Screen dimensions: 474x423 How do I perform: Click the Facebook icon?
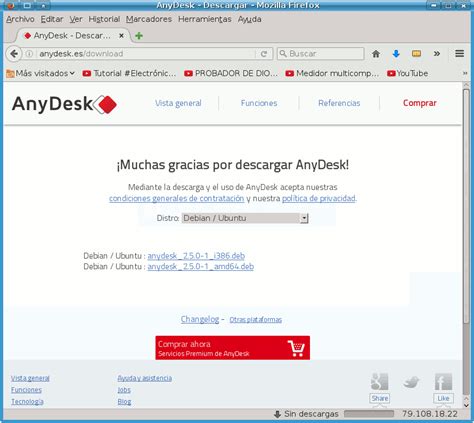443,382
